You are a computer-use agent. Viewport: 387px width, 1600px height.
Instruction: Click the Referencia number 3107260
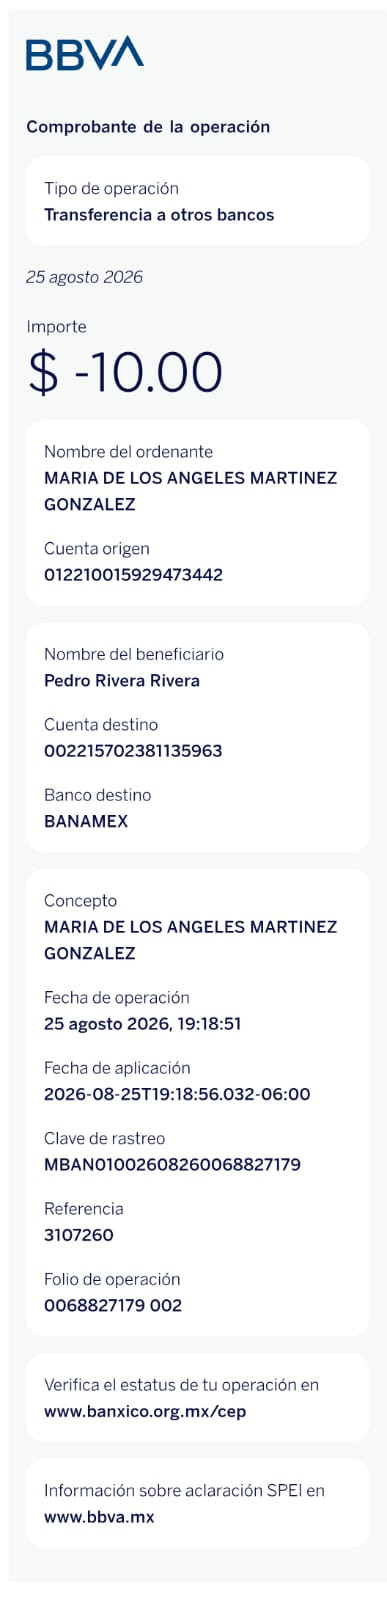(79, 1235)
